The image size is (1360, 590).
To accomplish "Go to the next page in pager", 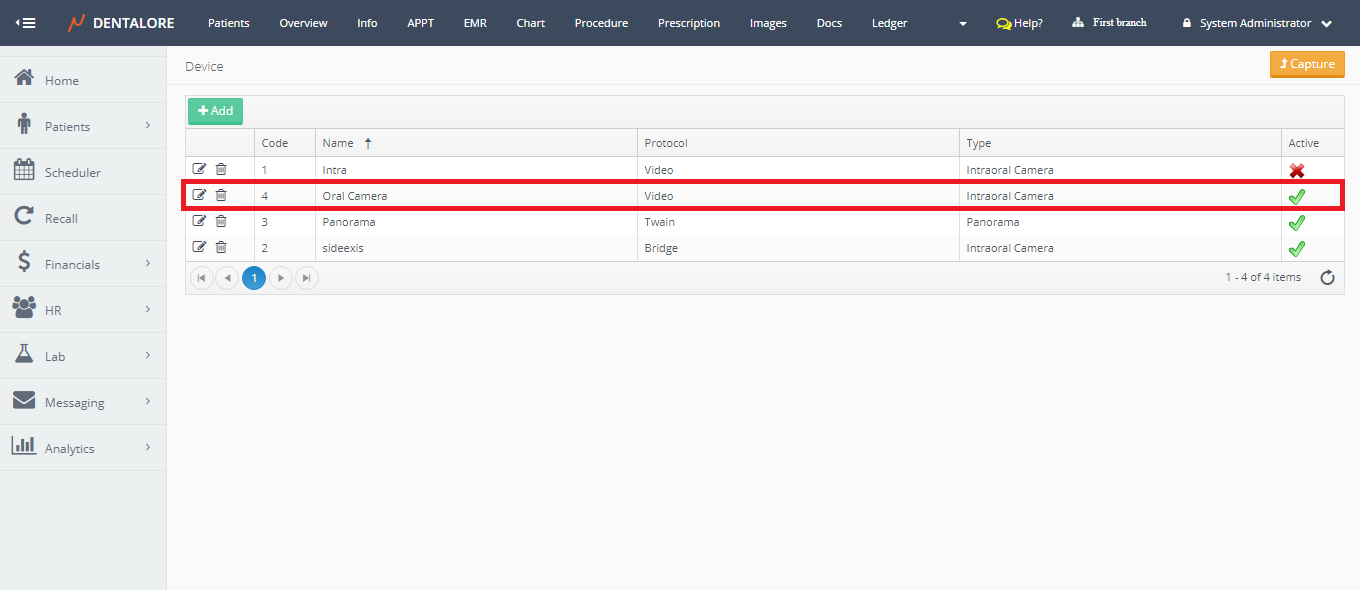I will coord(281,278).
